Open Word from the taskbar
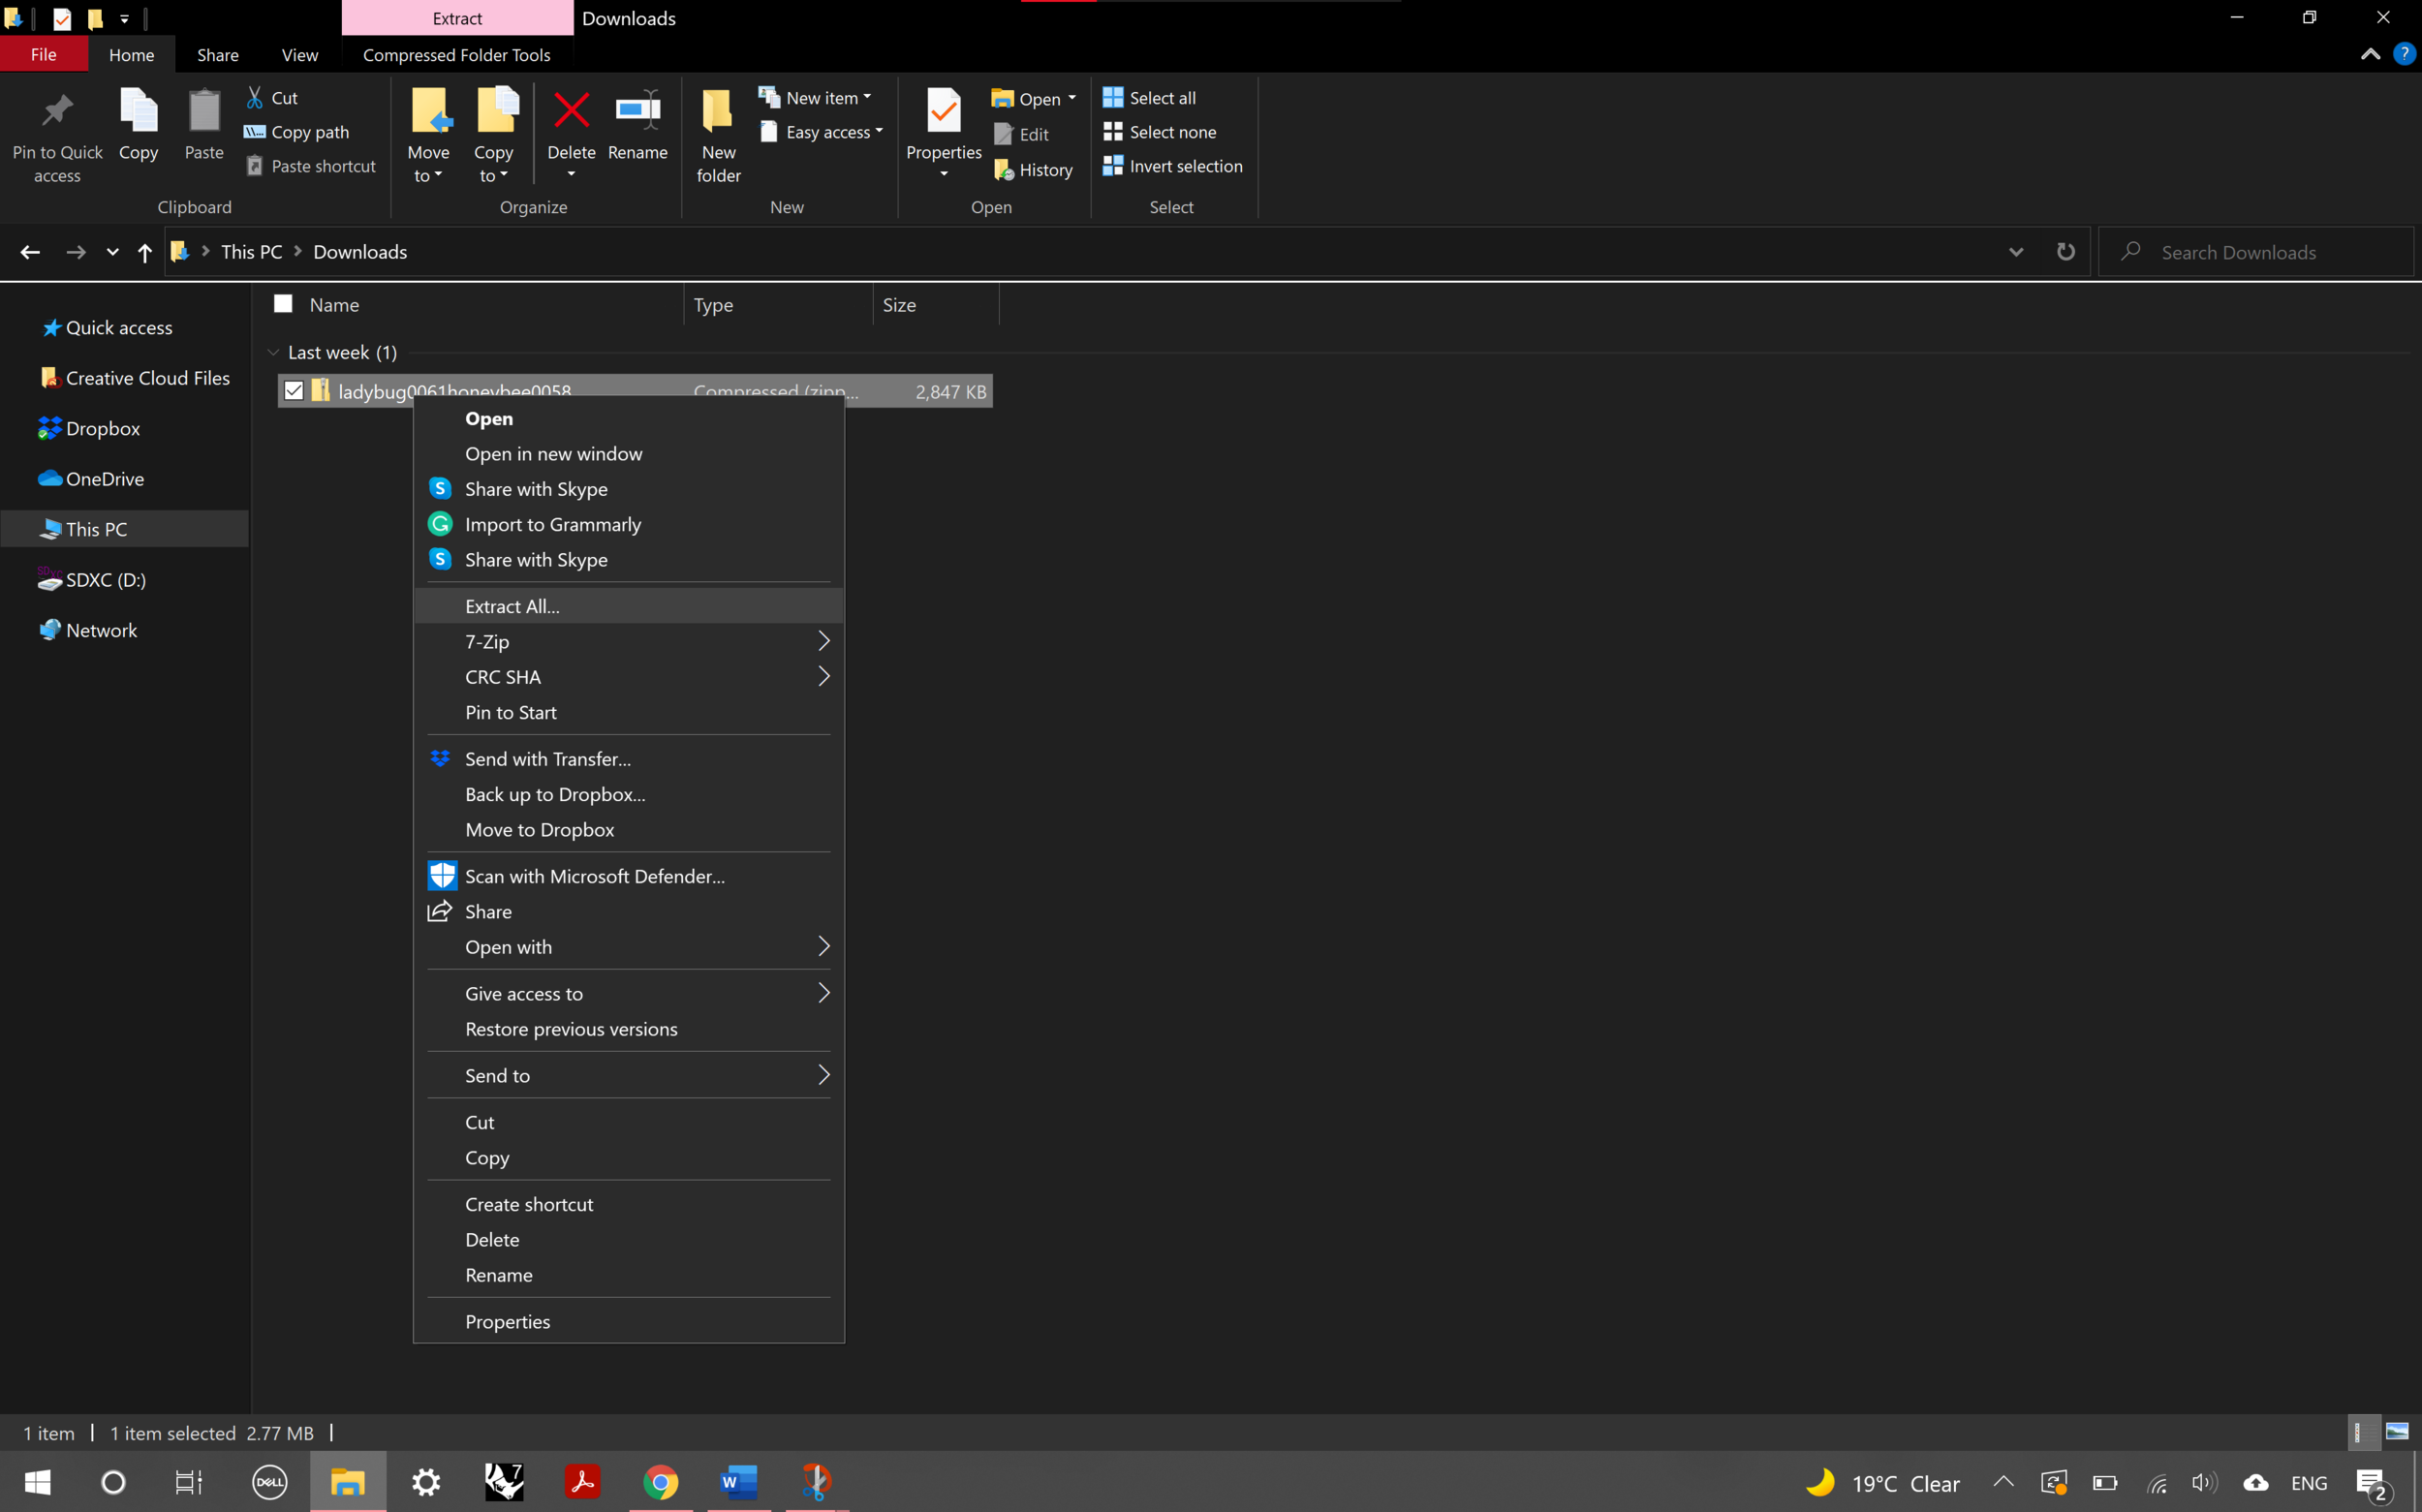Image resolution: width=2422 pixels, height=1512 pixels. 738,1482
